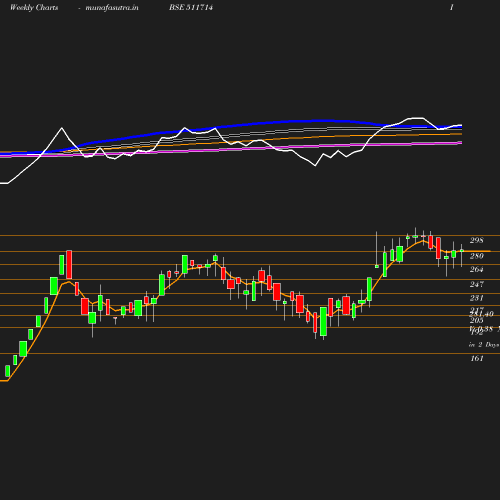
Task: Click the 231 price level label
Action: click(x=477, y=298)
